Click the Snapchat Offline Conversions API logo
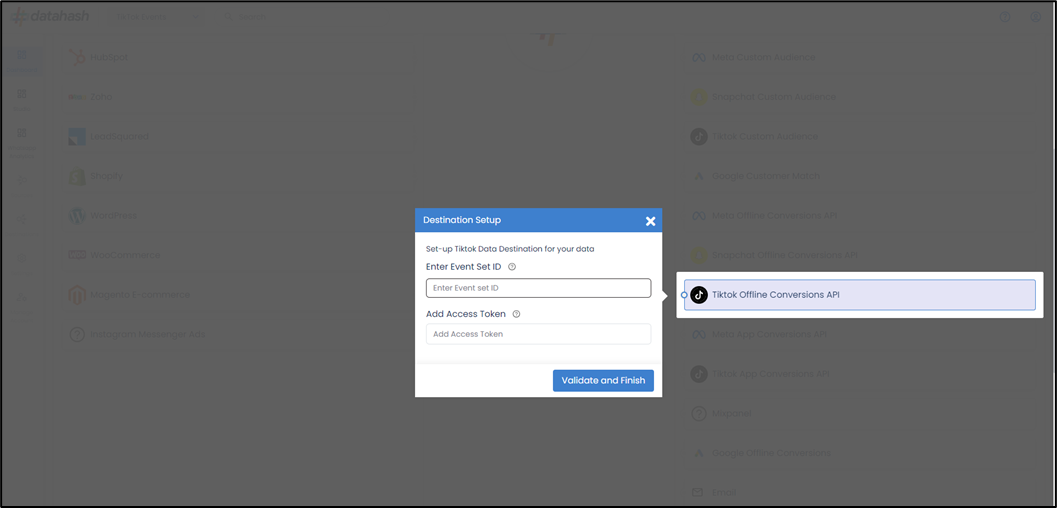This screenshot has width=1057, height=508. (699, 255)
